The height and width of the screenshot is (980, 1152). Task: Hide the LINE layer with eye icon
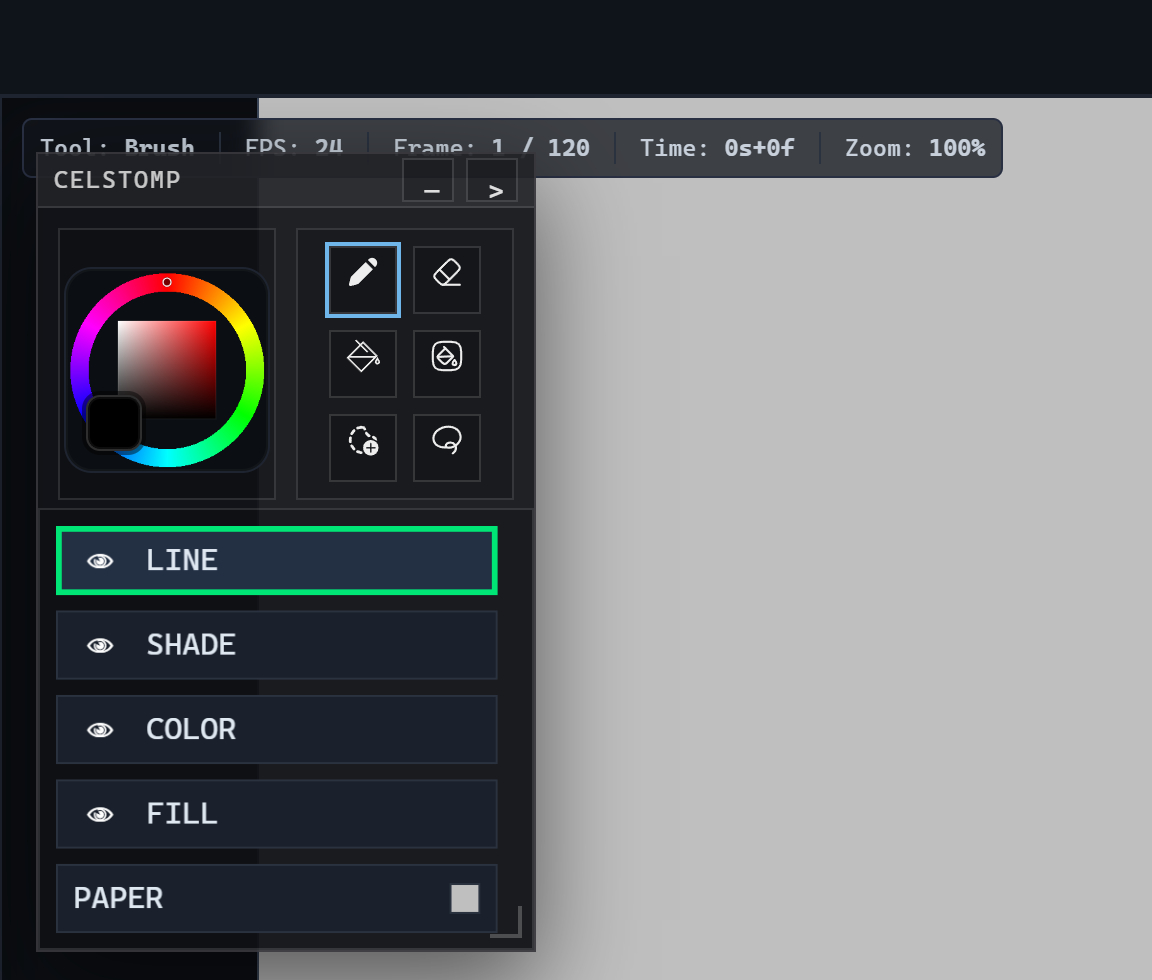tap(100, 561)
